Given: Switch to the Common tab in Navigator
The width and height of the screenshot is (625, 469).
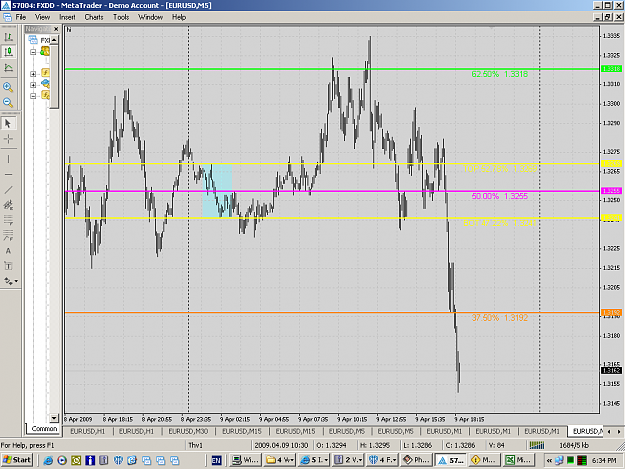Looking at the screenshot, I should pos(44,429).
